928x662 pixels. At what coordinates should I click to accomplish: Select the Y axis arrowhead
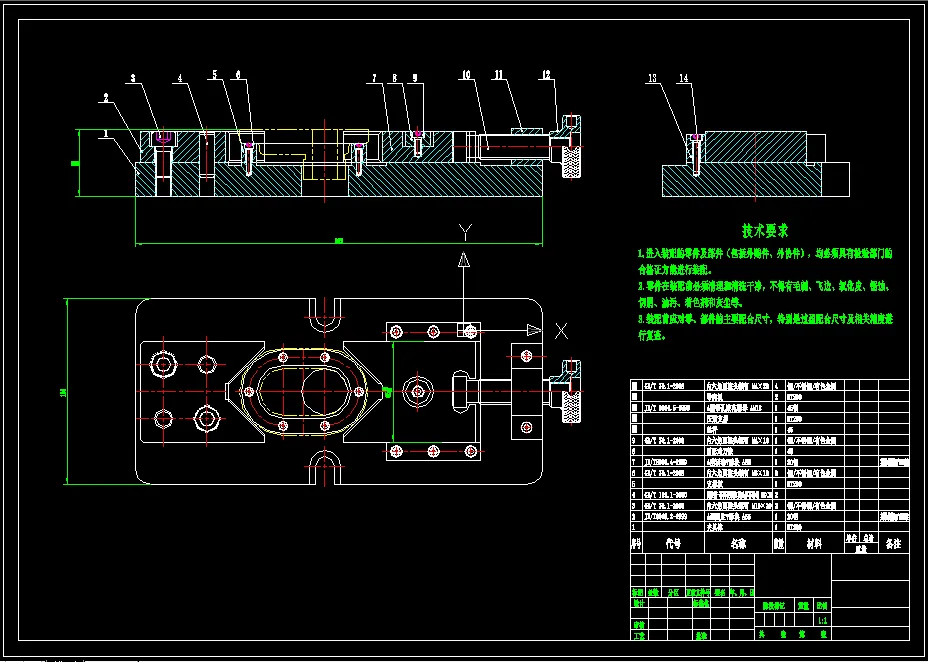click(x=465, y=260)
